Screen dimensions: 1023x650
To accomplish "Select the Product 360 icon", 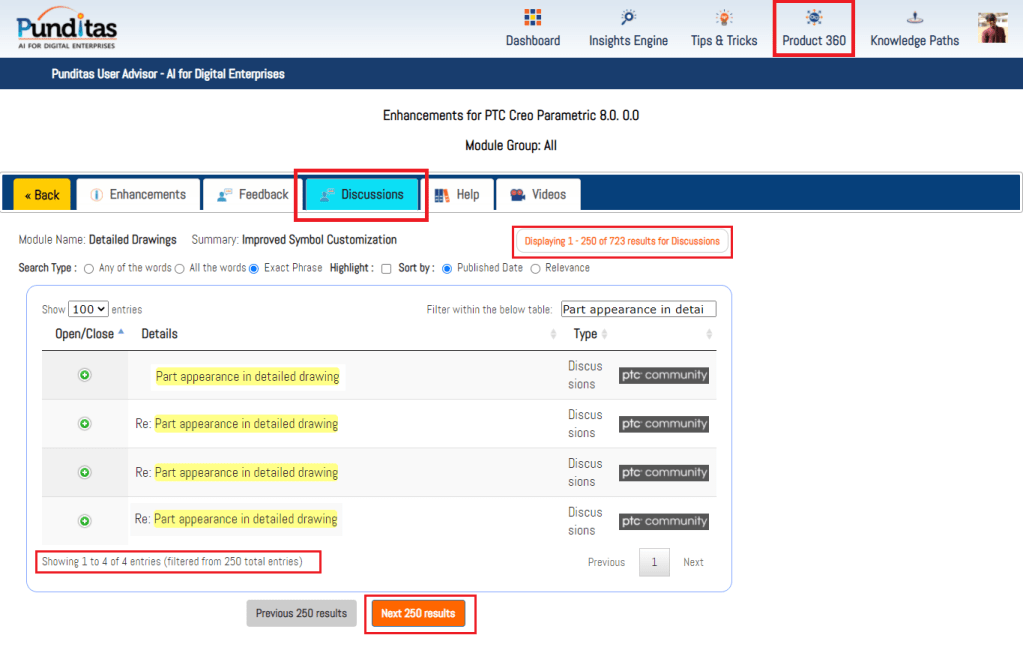I will [814, 18].
